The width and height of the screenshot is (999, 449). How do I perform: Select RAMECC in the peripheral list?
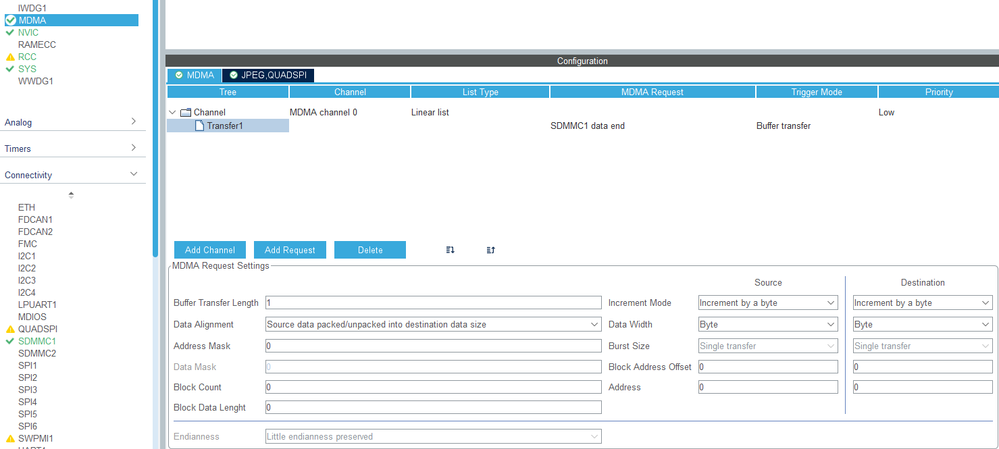click(37, 45)
